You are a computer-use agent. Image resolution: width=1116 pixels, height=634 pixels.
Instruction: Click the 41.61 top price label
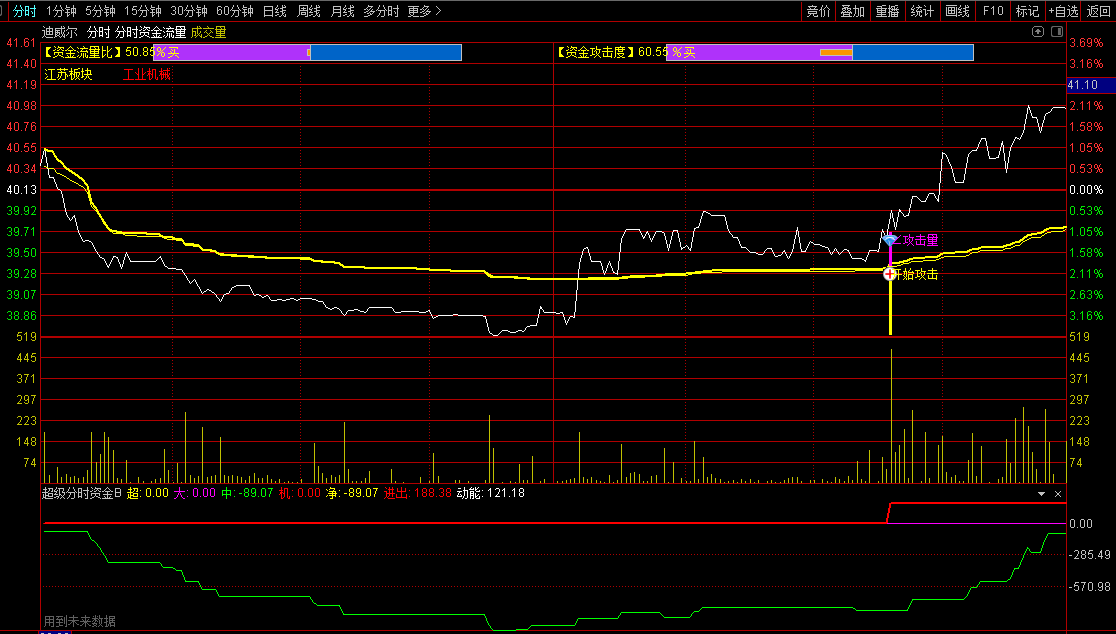(21, 43)
